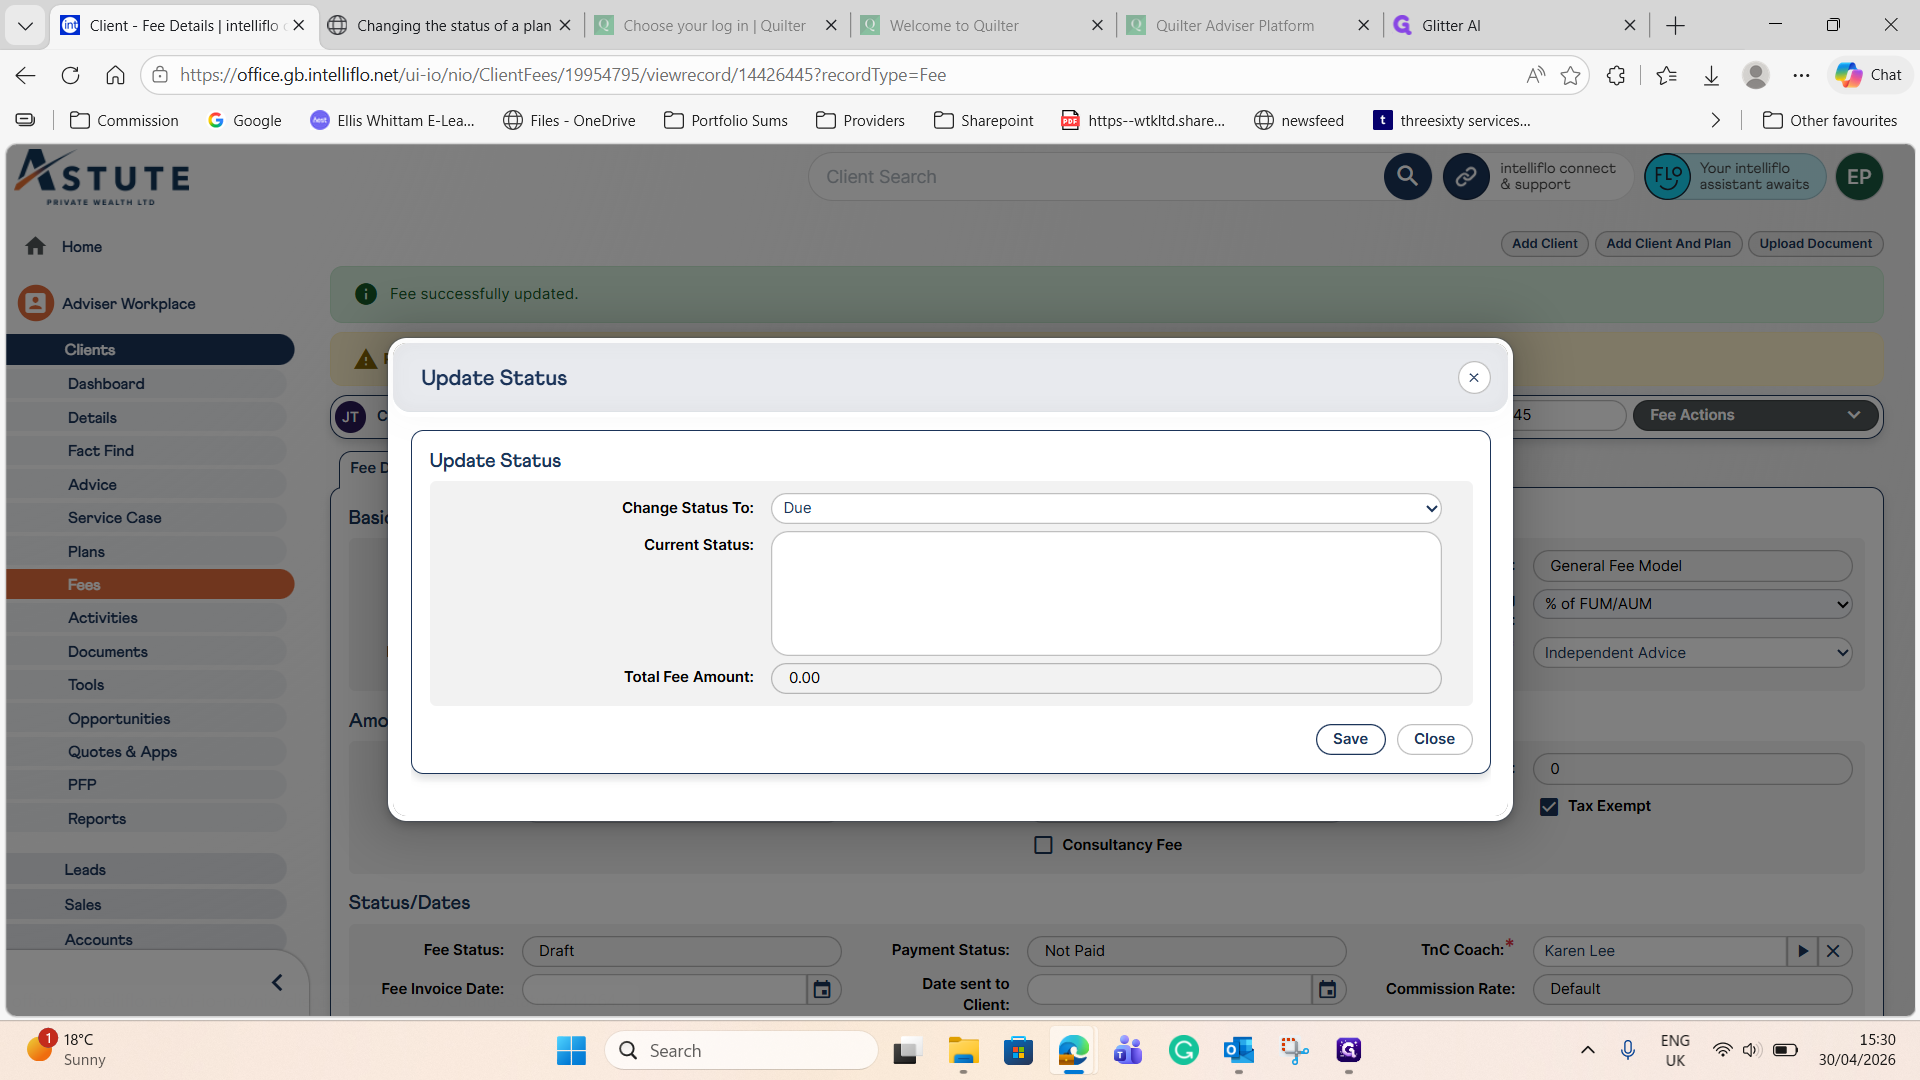Screen dimensions: 1920x1080
Task: Open Windows Start menu
Action: coord(571,1050)
